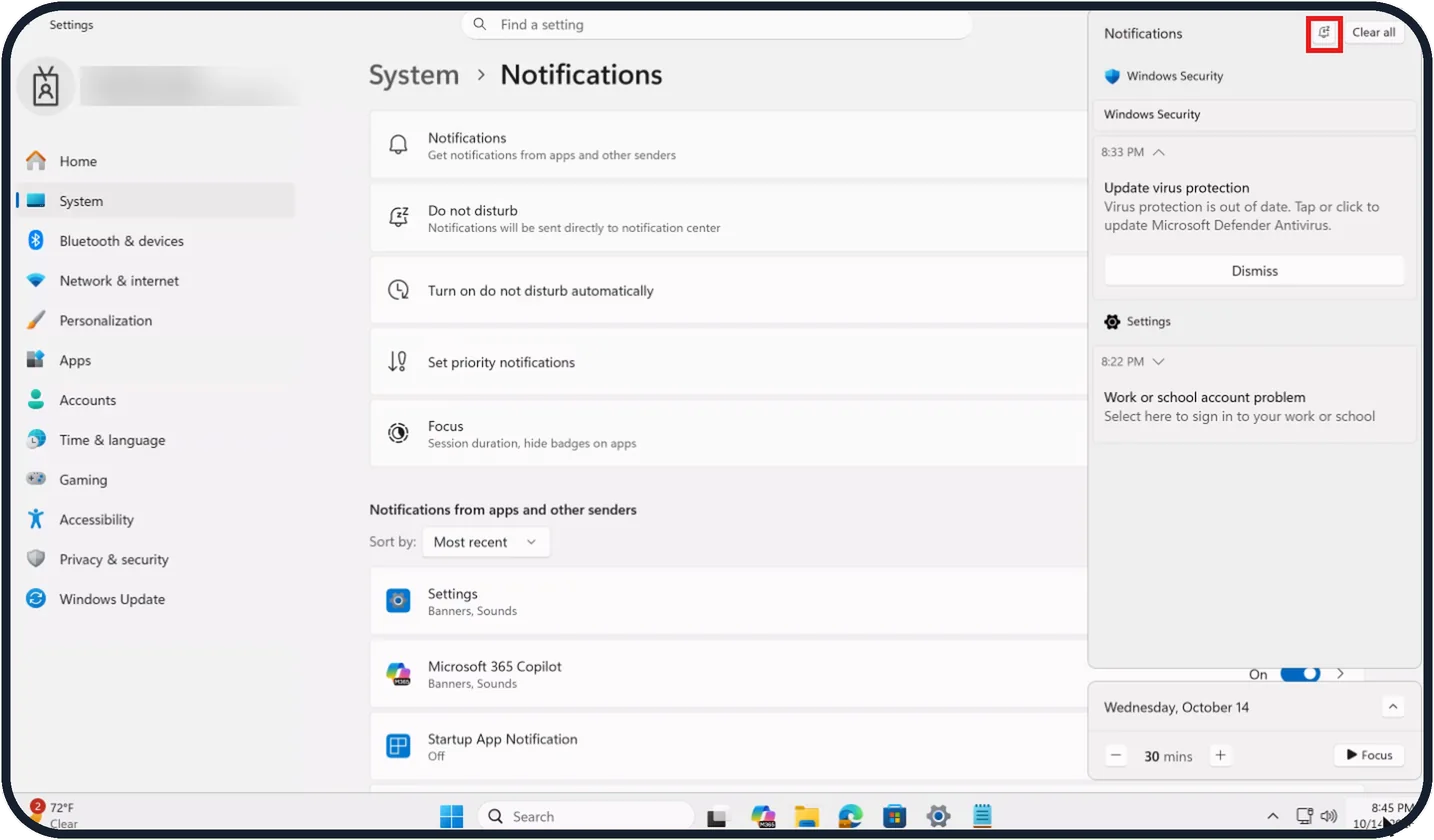This screenshot has width=1434, height=840.
Task: Navigate to Windows Update
Action: pos(156,599)
